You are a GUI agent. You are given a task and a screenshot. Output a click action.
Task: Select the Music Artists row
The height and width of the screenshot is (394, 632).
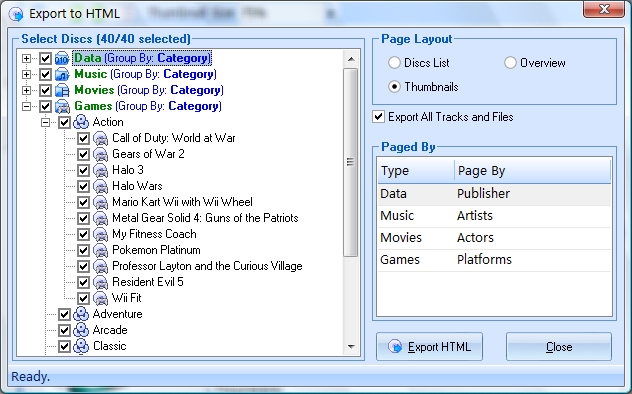coord(495,216)
